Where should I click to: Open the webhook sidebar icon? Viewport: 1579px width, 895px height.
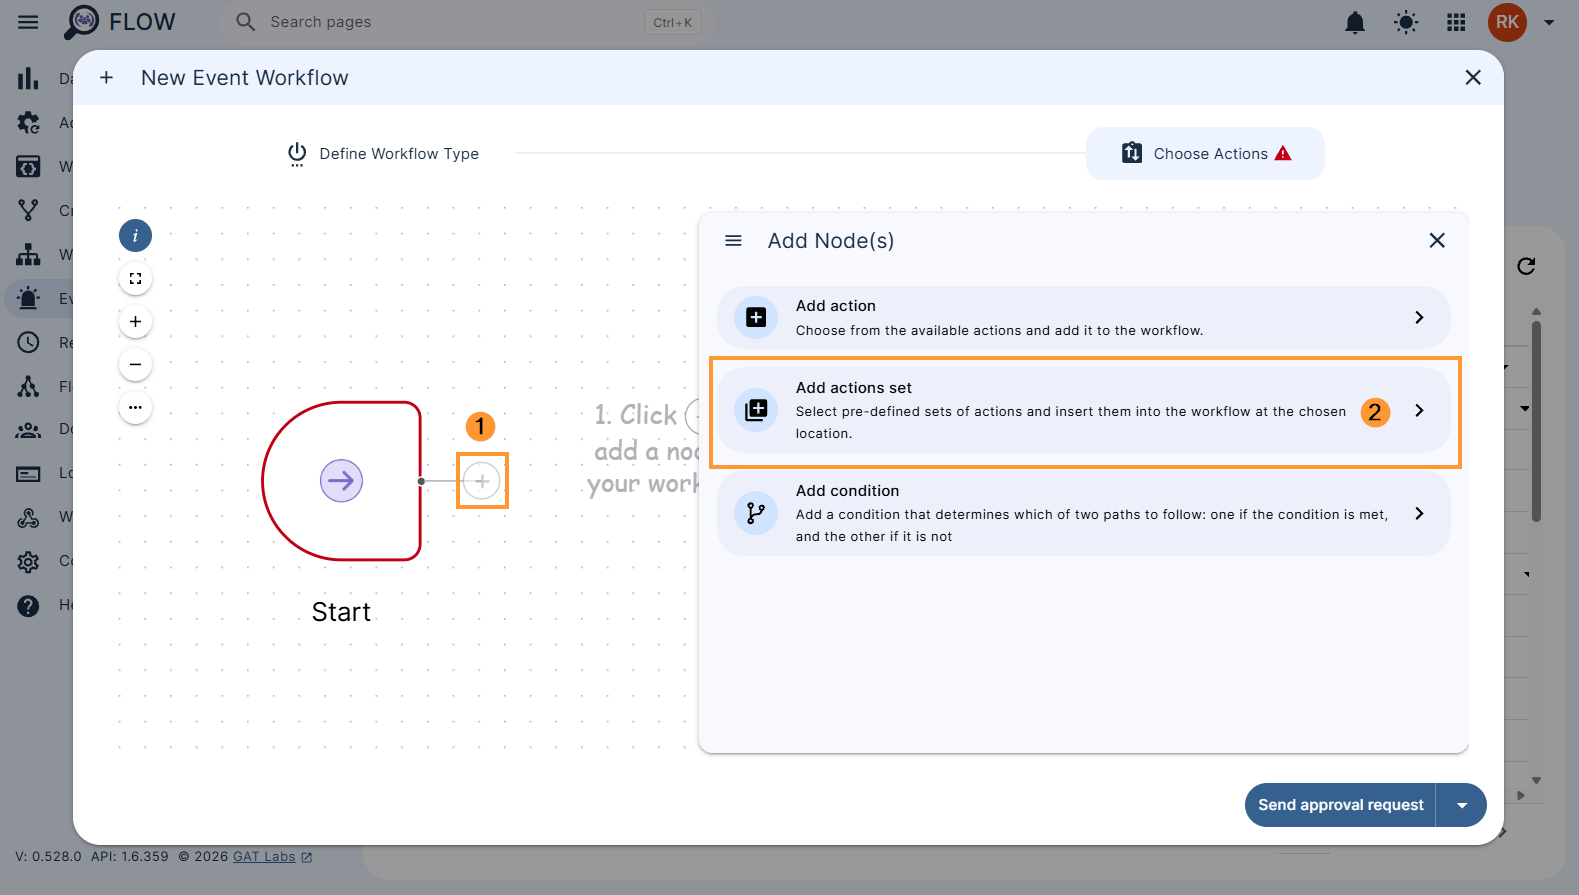28,518
